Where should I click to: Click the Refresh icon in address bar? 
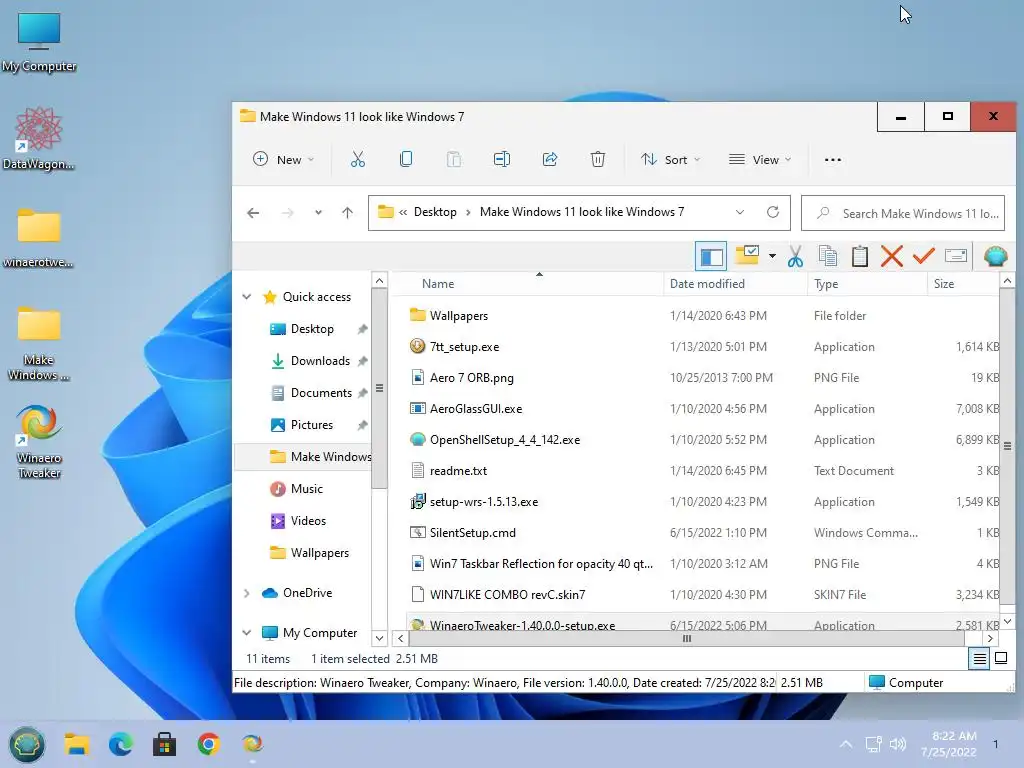[x=773, y=212]
